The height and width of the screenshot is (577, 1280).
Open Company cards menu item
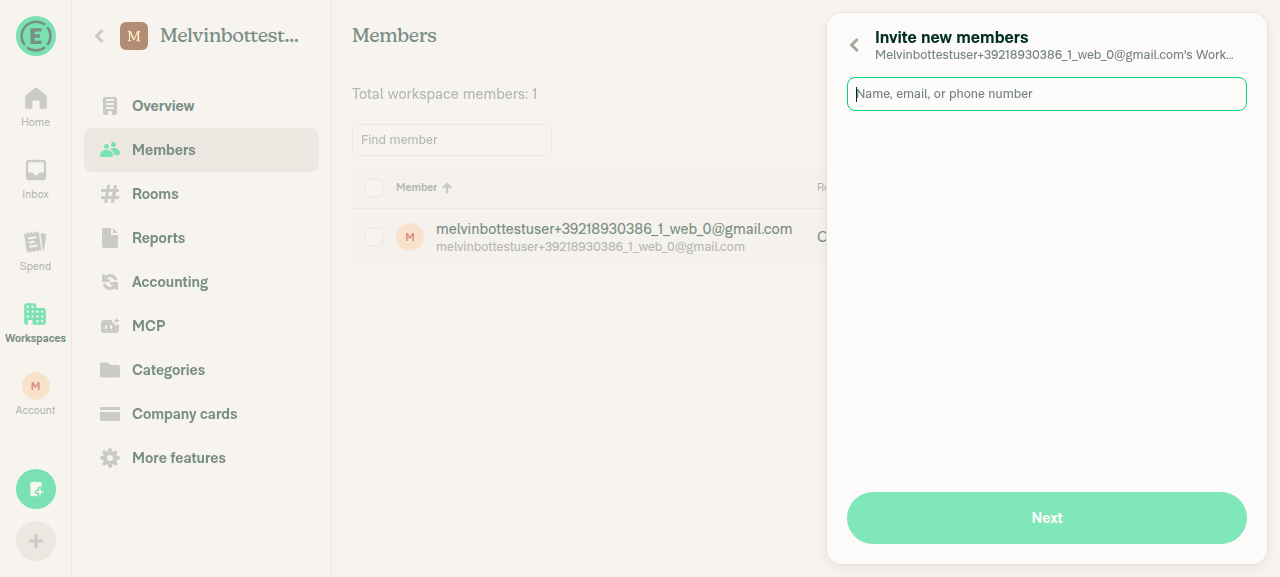(201, 414)
